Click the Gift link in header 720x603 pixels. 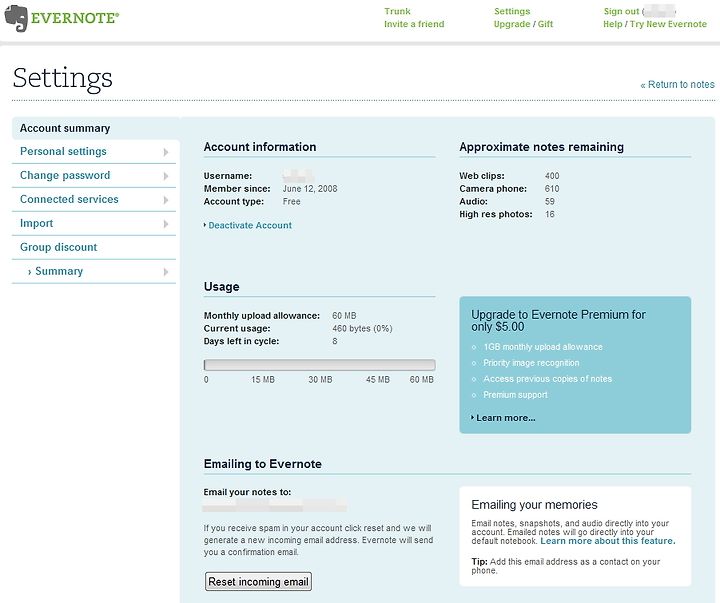[545, 24]
